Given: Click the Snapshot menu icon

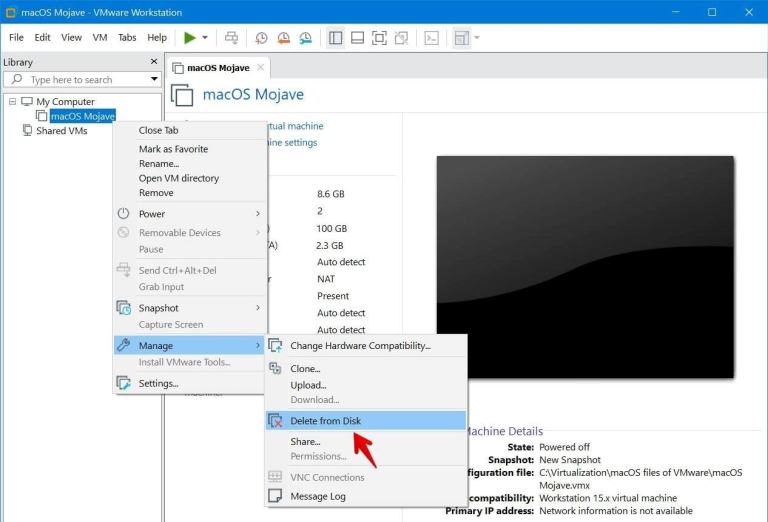Looking at the screenshot, I should (x=123, y=308).
